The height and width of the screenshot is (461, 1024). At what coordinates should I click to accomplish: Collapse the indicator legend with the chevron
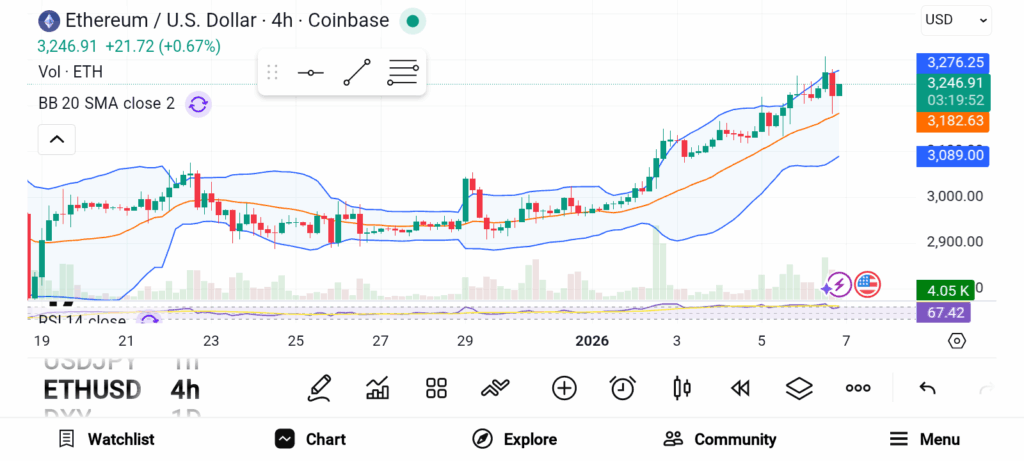click(x=56, y=140)
